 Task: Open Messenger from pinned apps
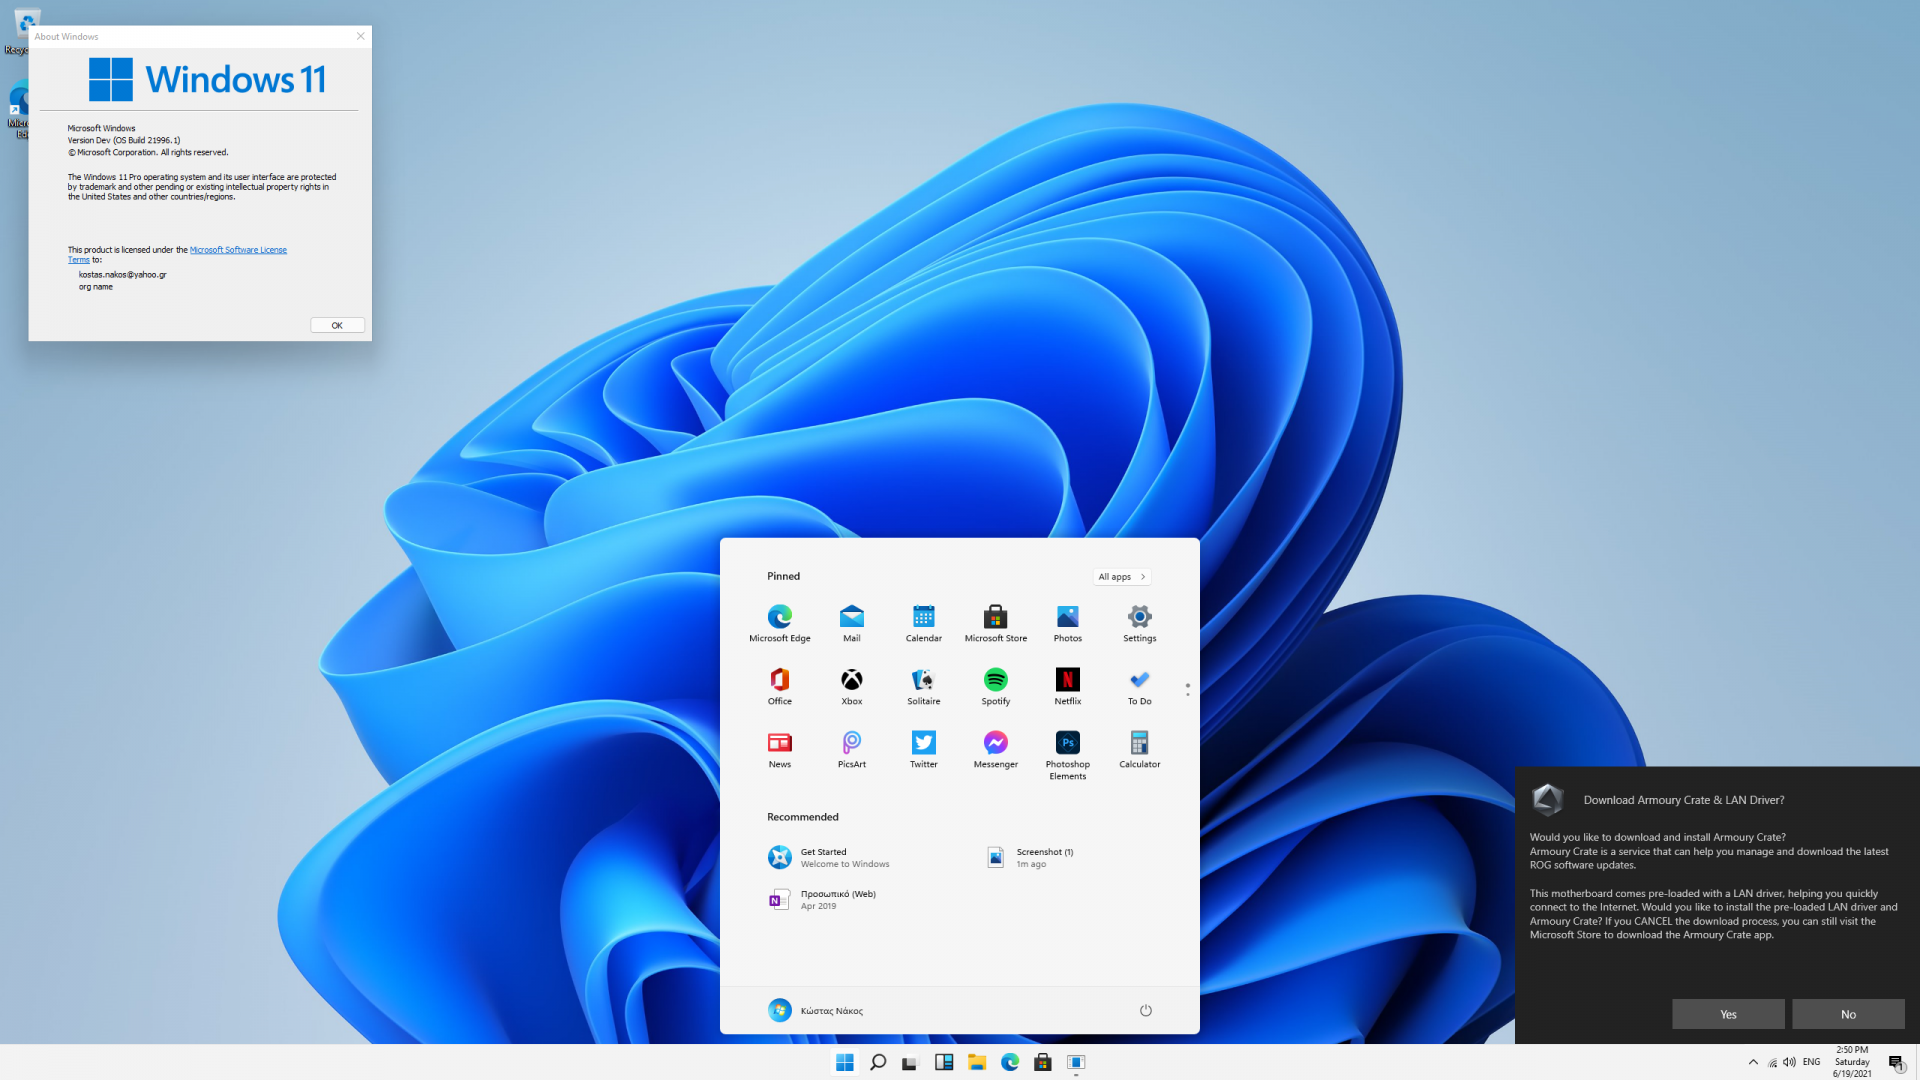996,749
